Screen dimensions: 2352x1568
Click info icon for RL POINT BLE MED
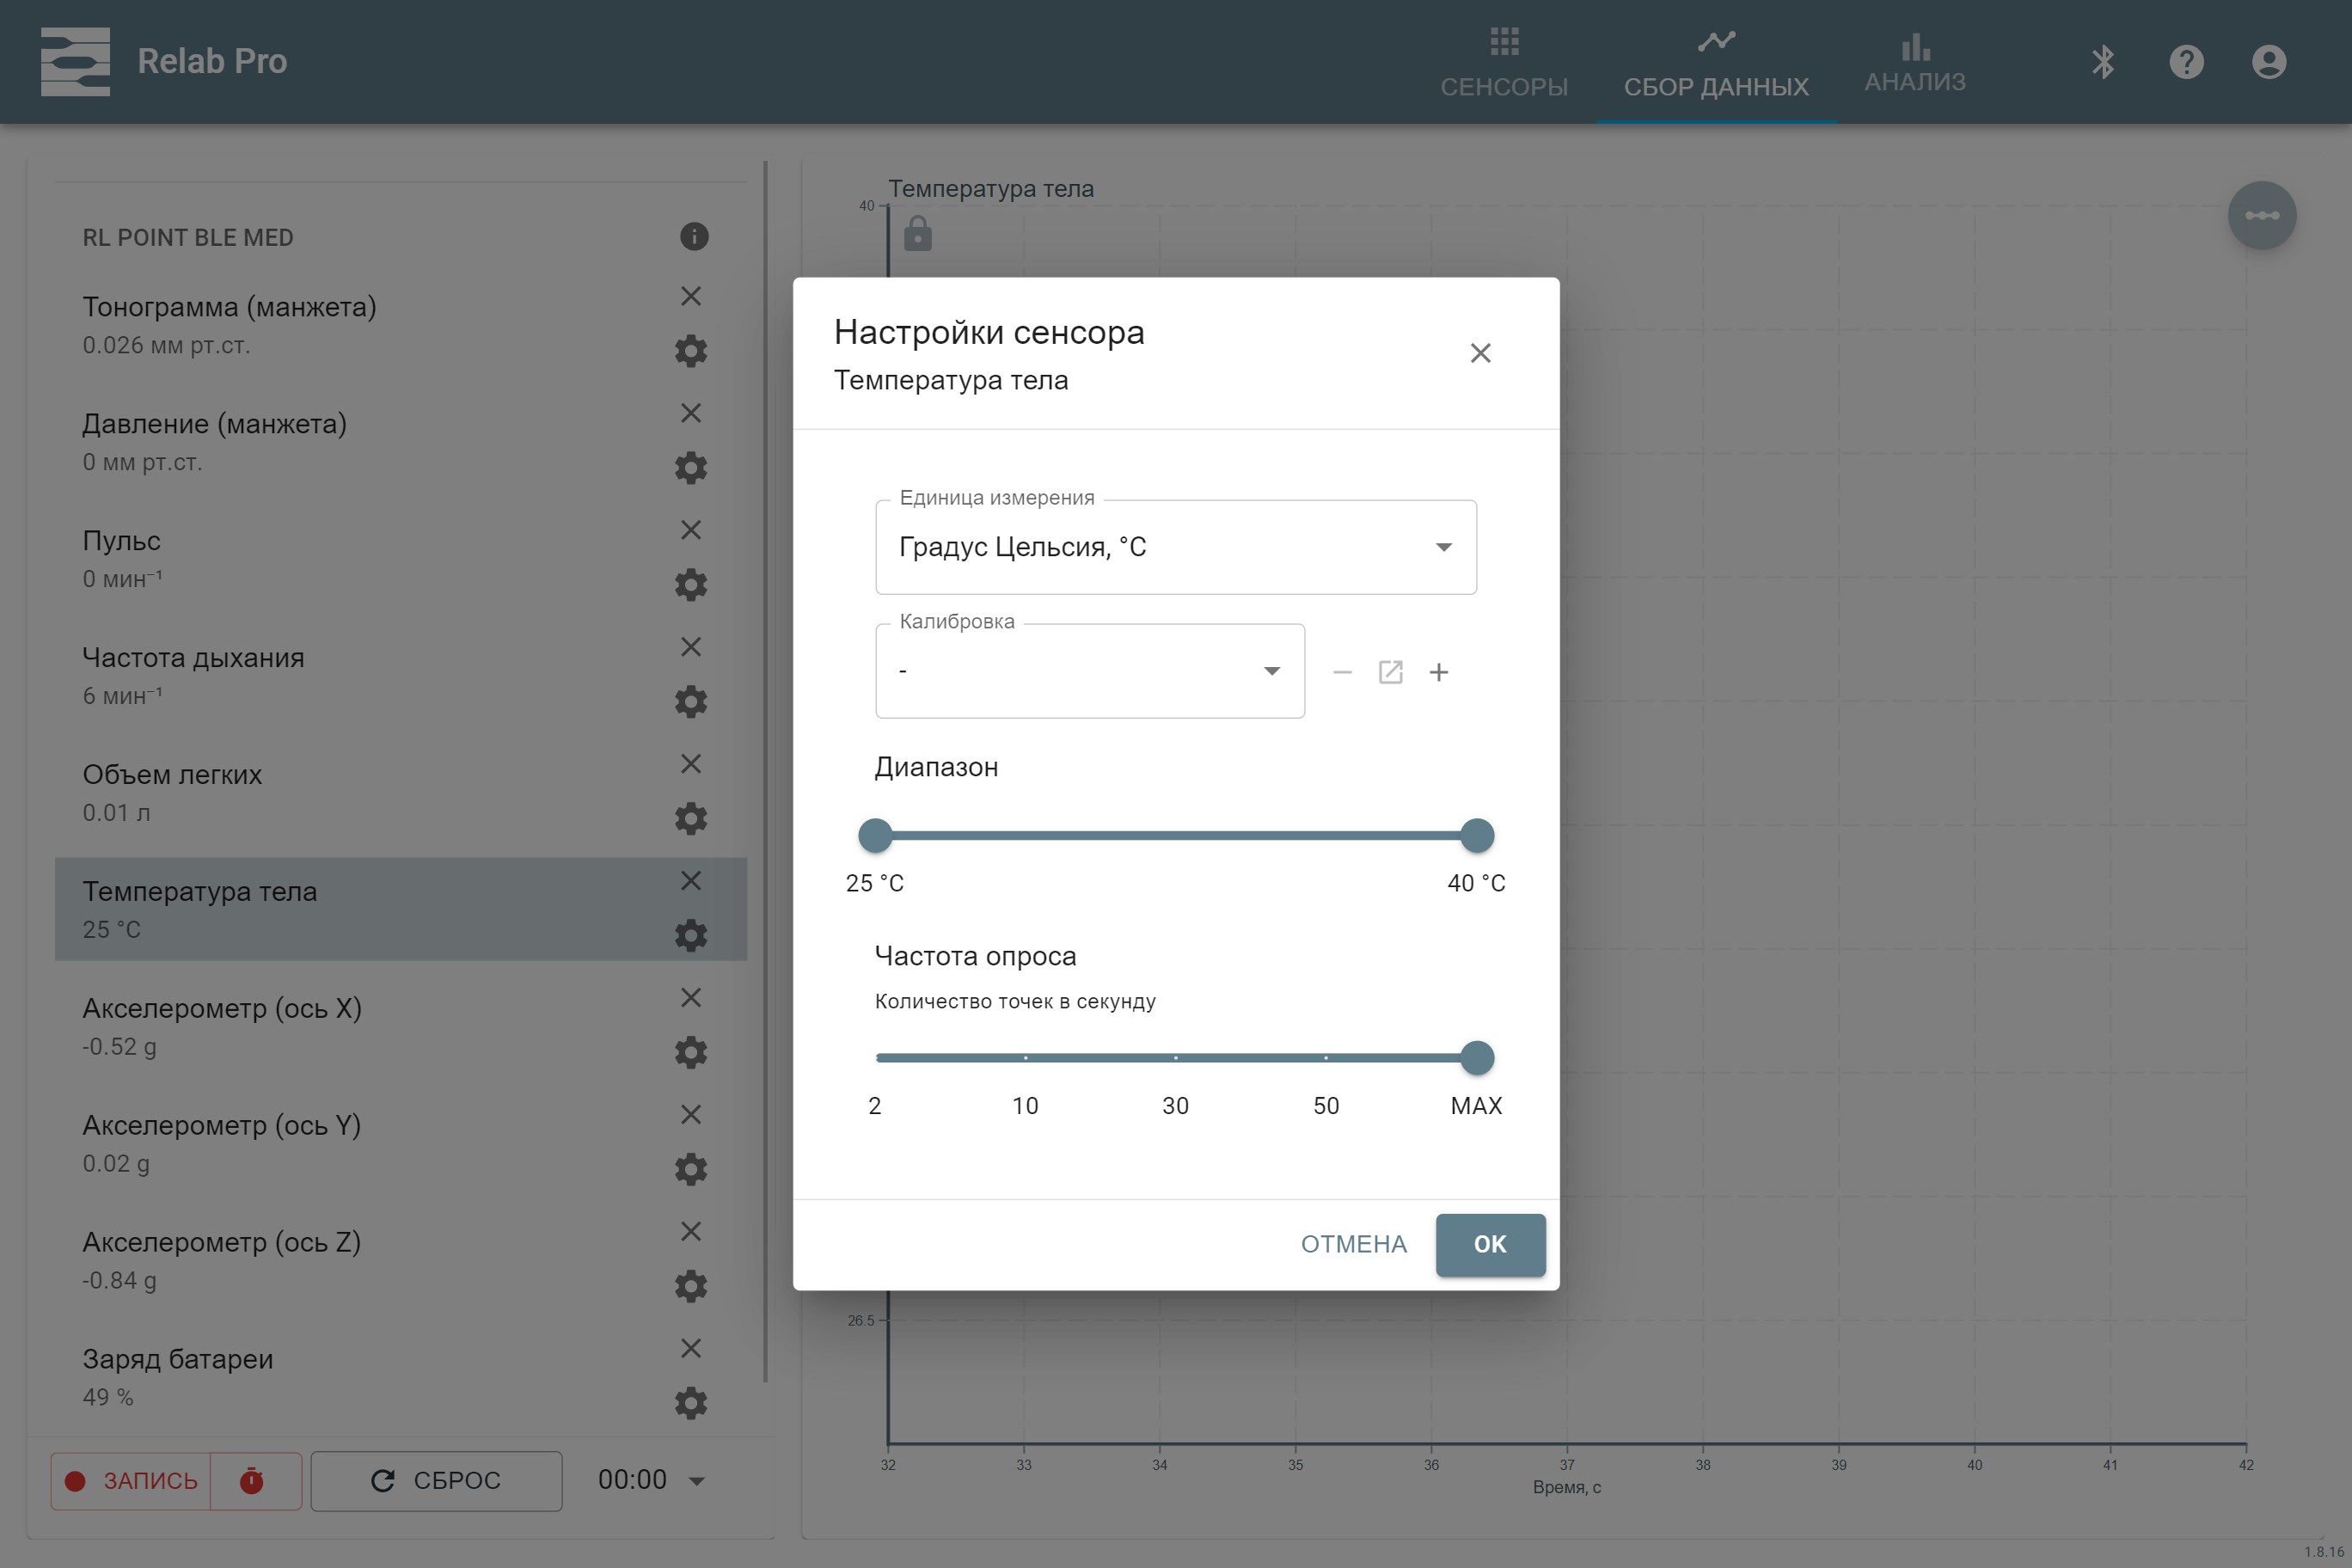(694, 237)
